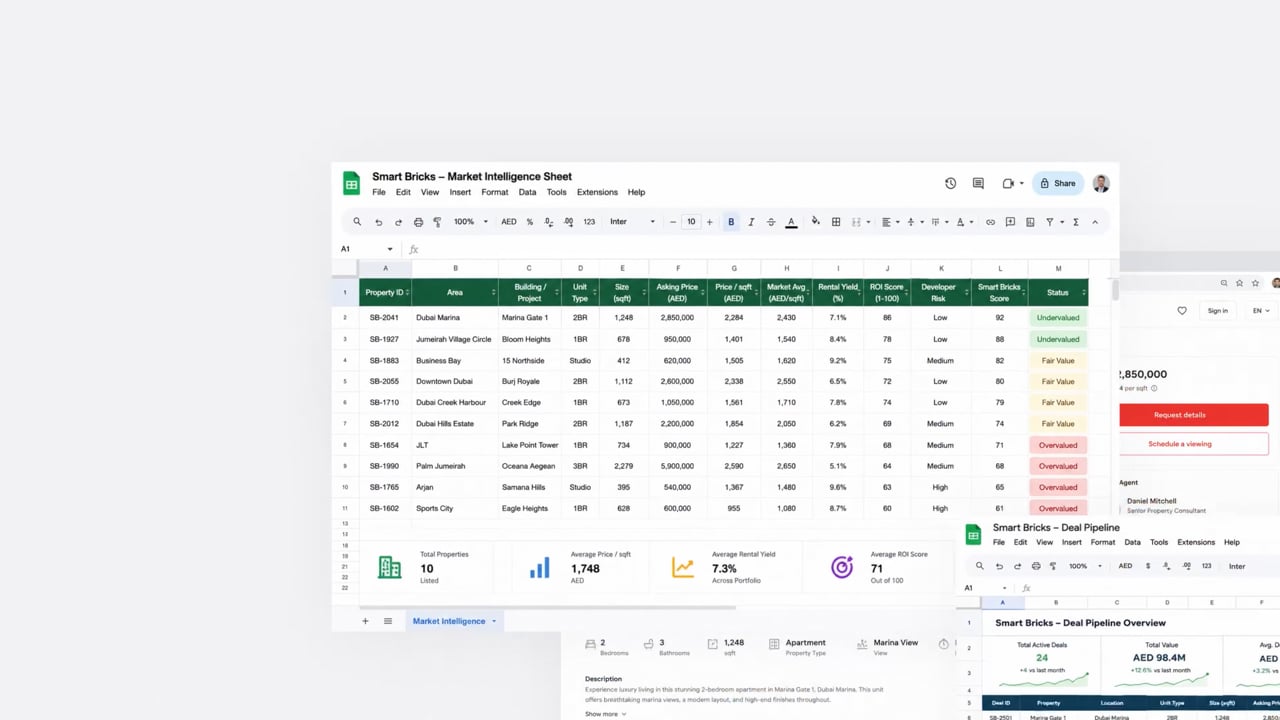Share the Market Intelligence Sheet
1280x720 pixels.
click(1058, 183)
